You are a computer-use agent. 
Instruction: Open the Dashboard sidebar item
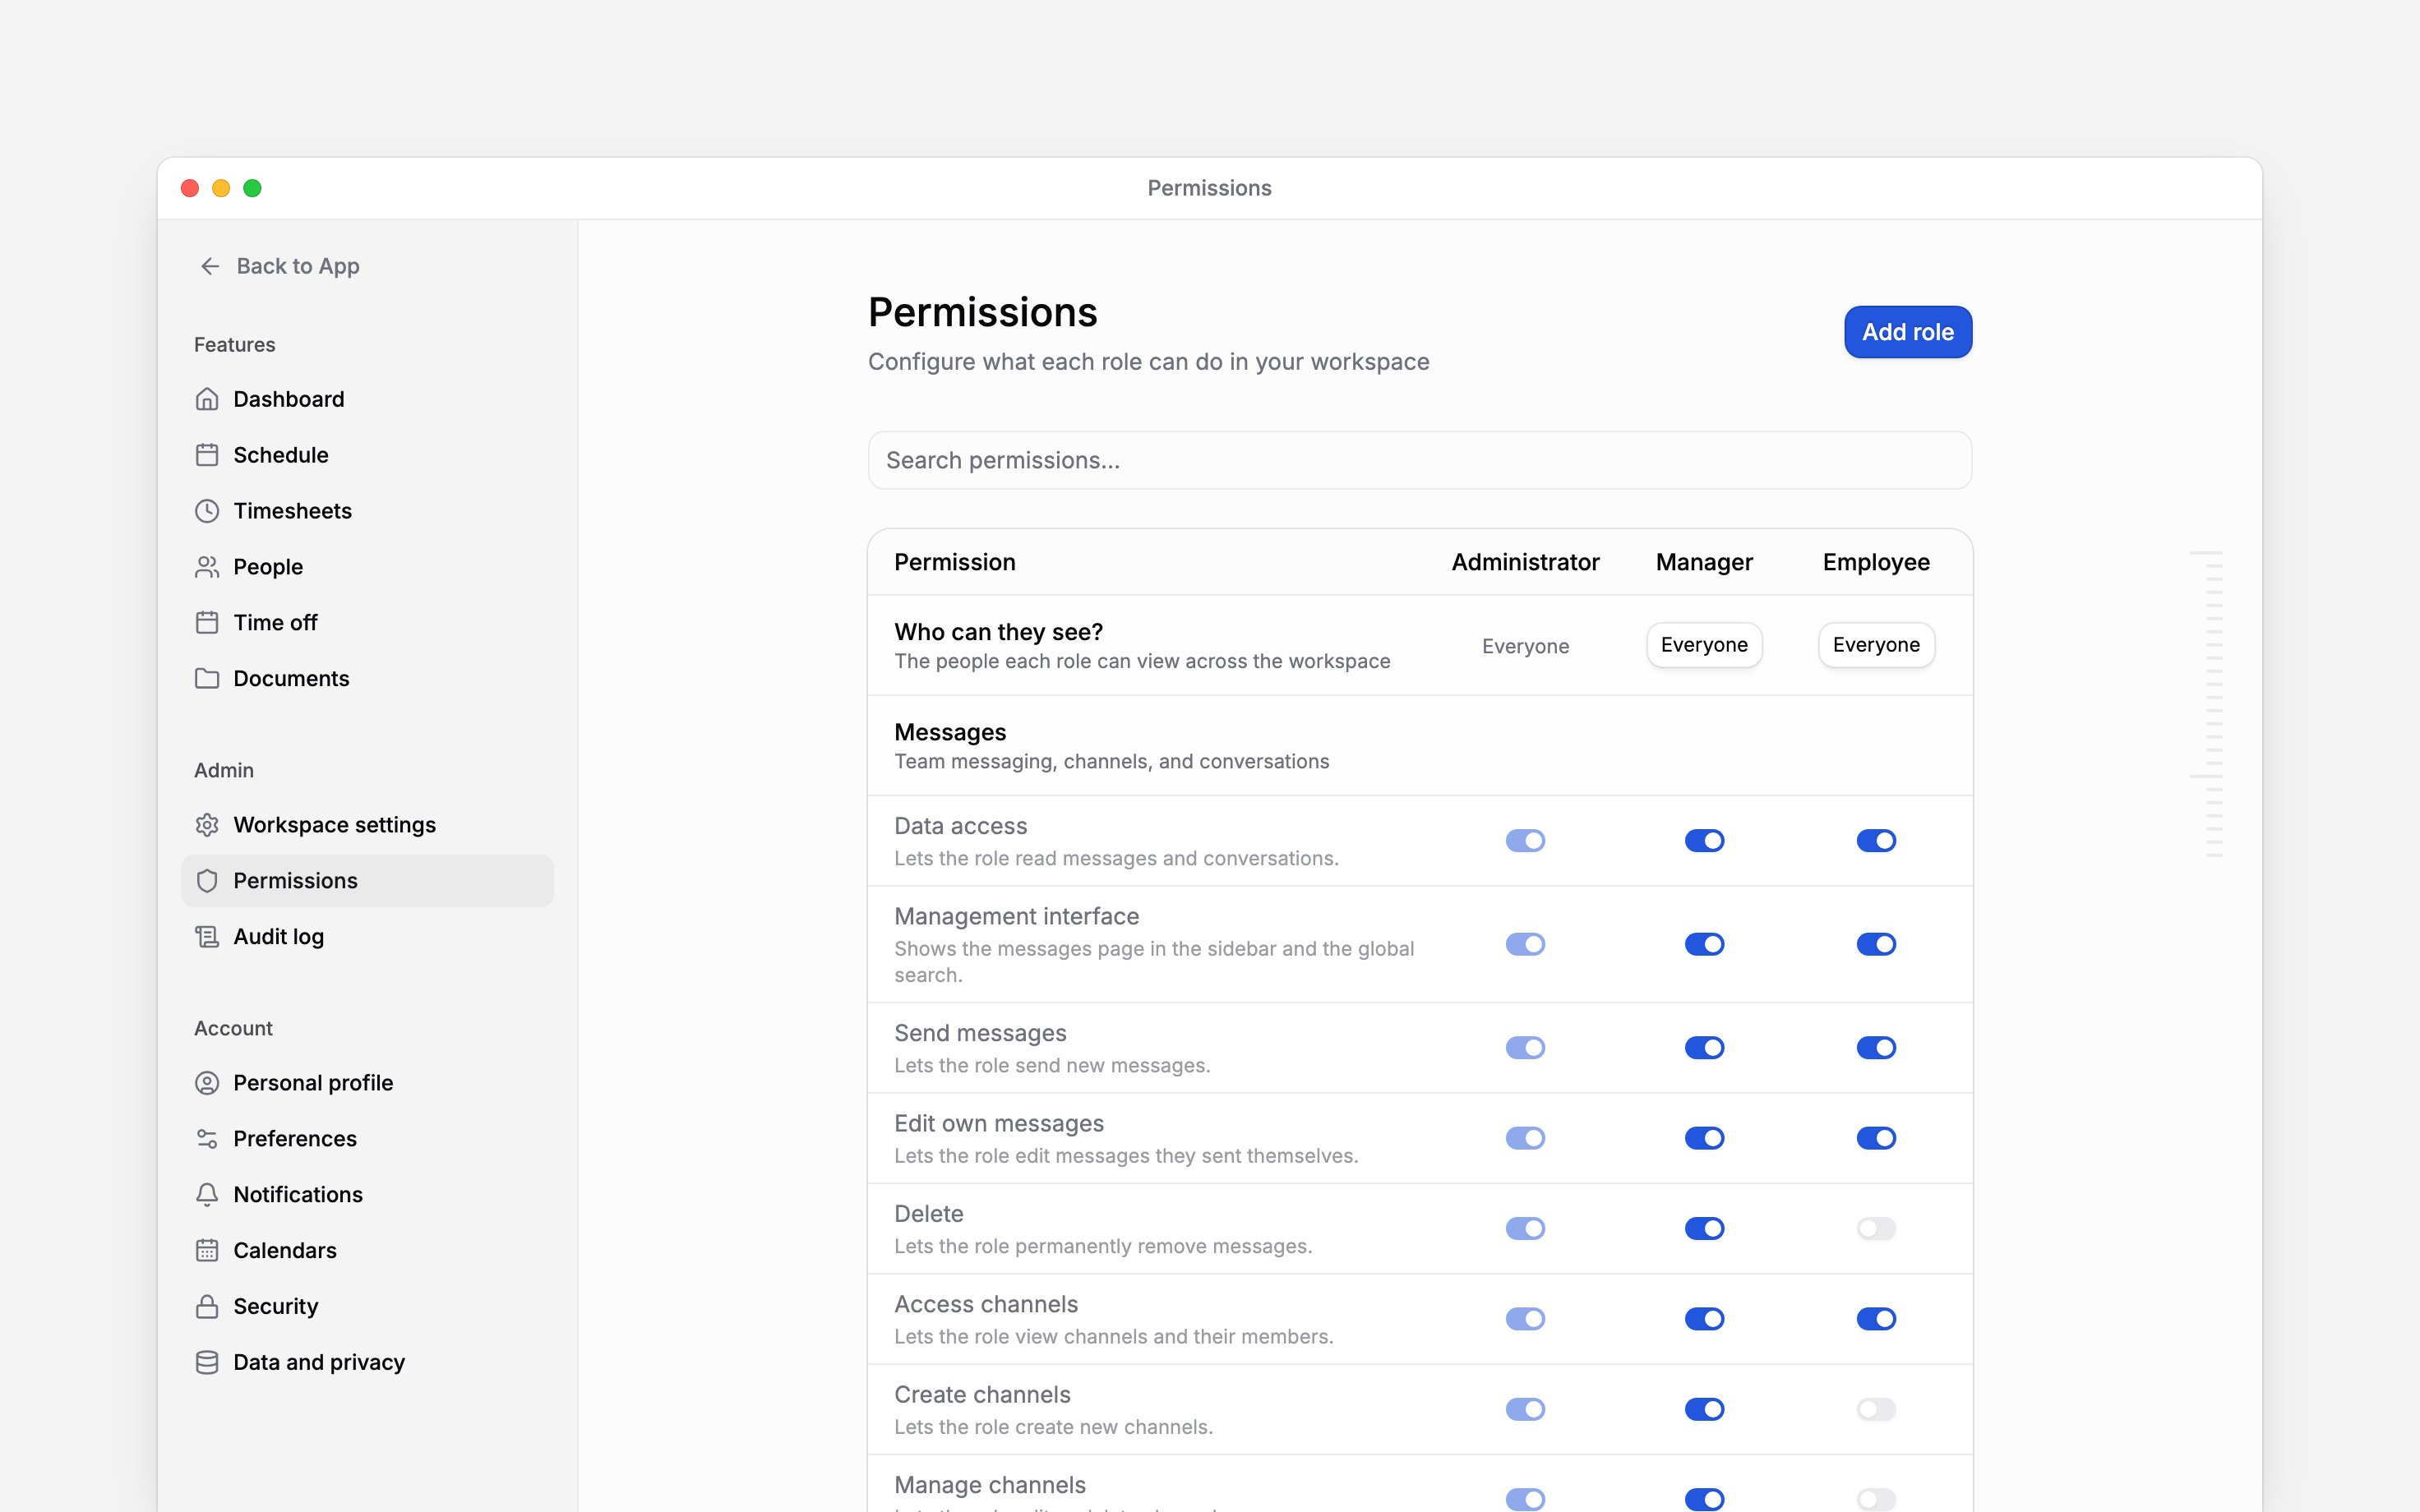(367, 399)
